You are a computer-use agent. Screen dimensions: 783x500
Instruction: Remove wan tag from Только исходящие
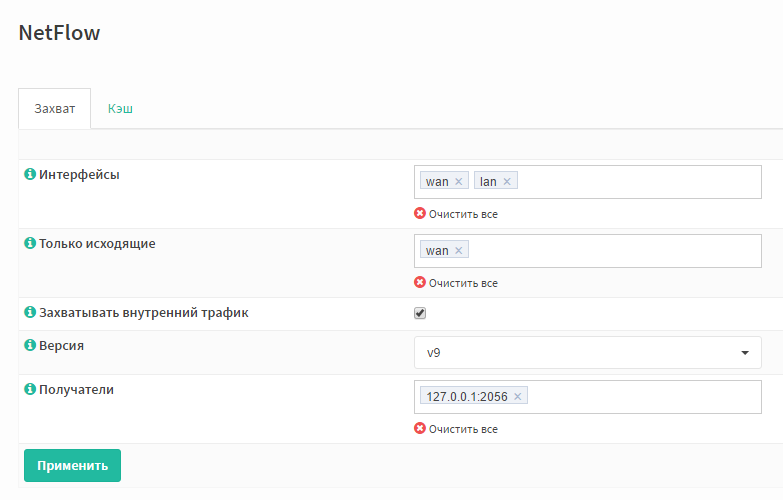[458, 250]
